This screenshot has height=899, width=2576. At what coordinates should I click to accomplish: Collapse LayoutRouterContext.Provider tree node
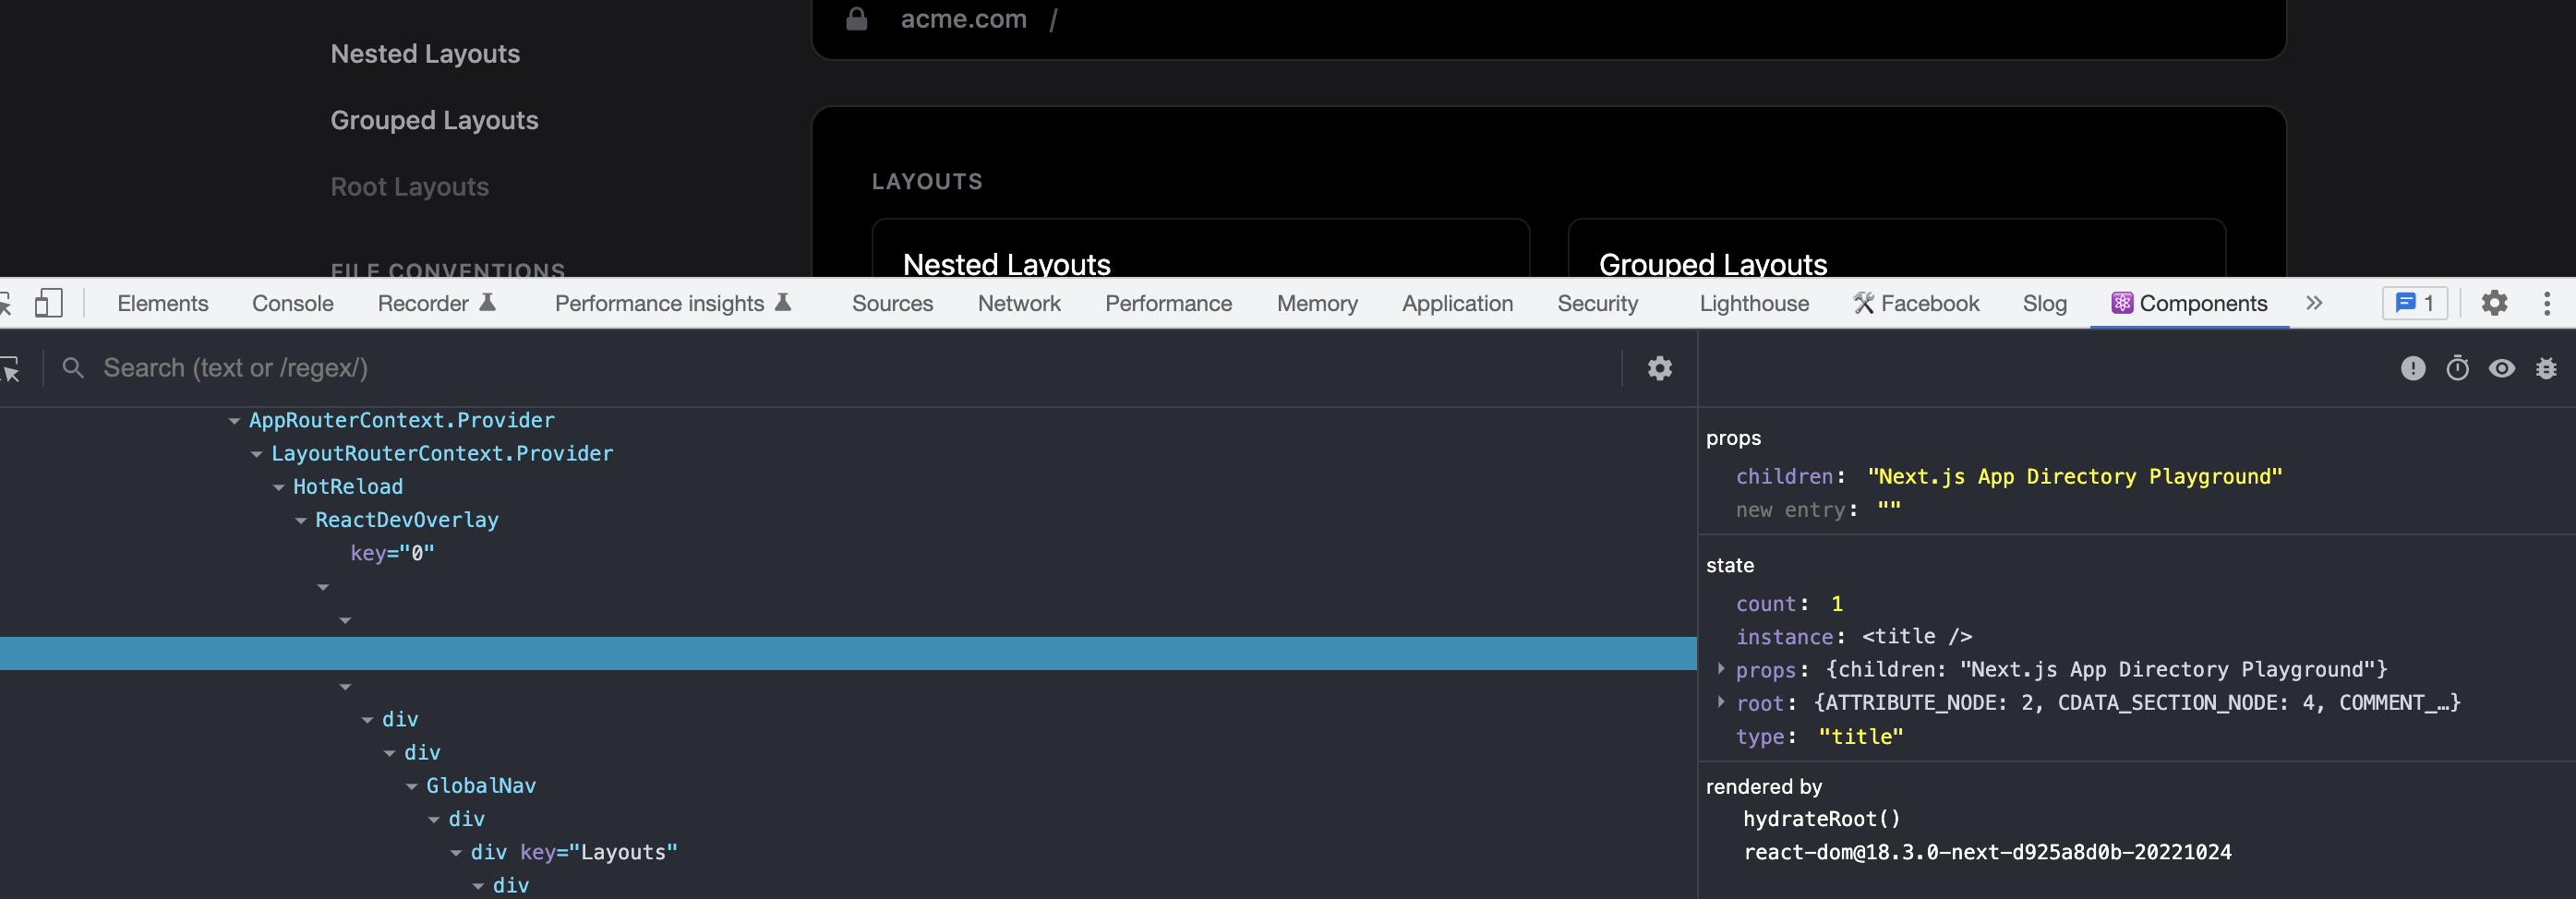[x=256, y=454]
